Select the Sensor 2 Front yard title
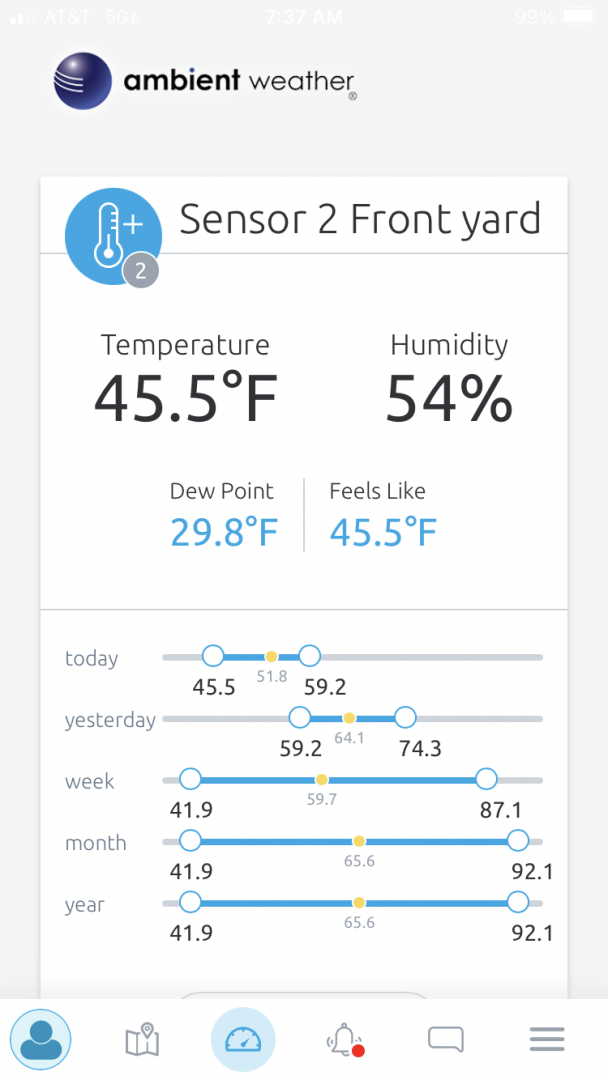Viewport: 608px width, 1080px height. coord(360,219)
